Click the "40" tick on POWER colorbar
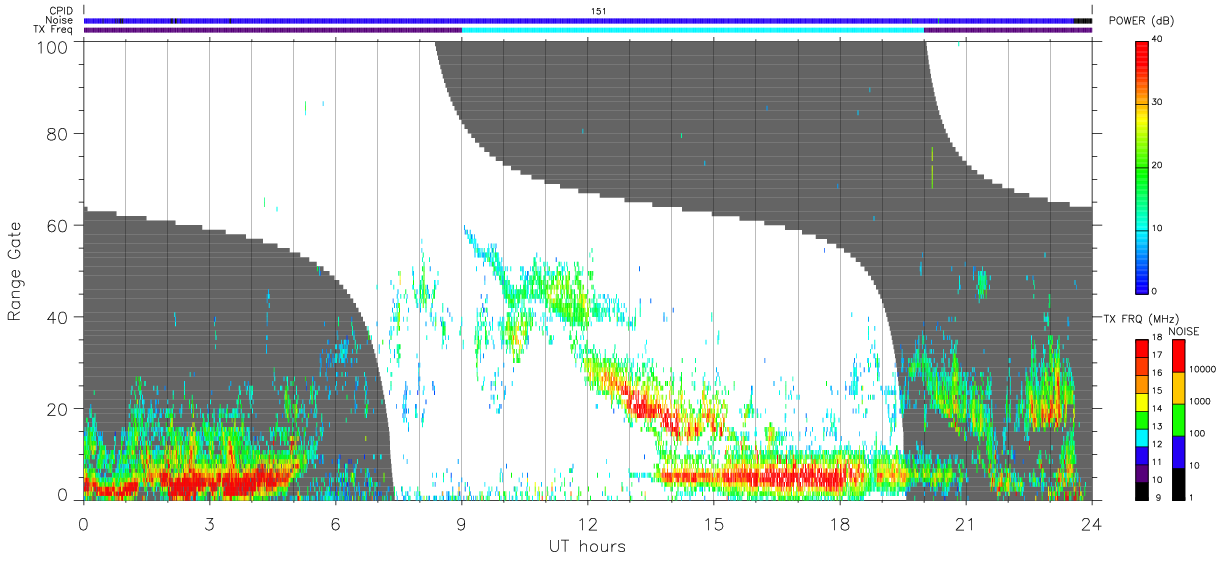The width and height of the screenshot is (1228, 567). [x=1158, y=40]
